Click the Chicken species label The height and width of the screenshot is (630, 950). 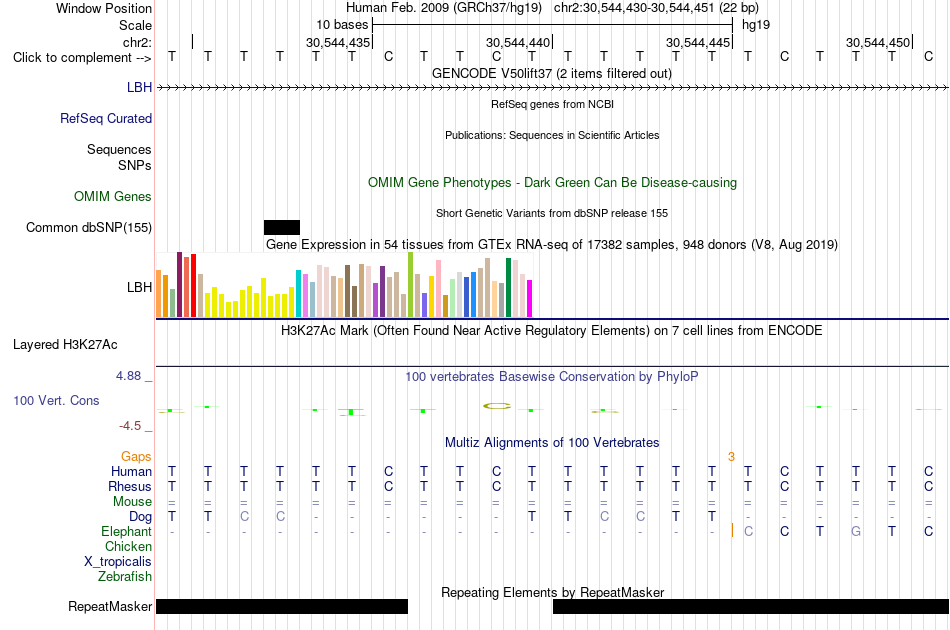(128, 546)
